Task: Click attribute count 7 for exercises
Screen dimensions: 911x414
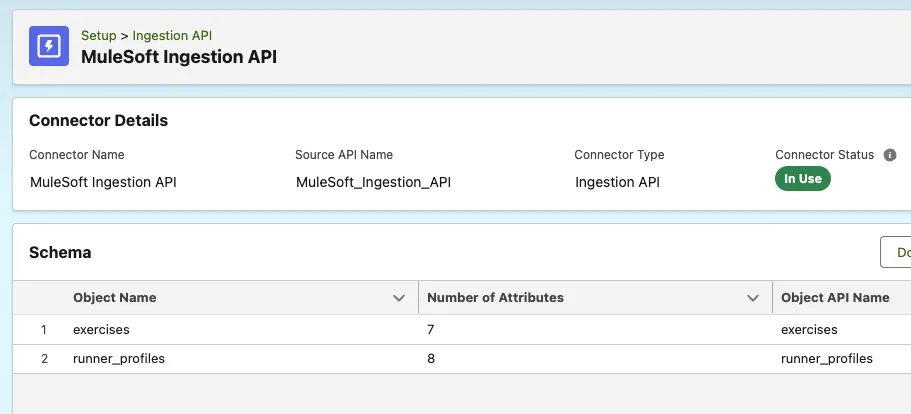Action: (431, 330)
